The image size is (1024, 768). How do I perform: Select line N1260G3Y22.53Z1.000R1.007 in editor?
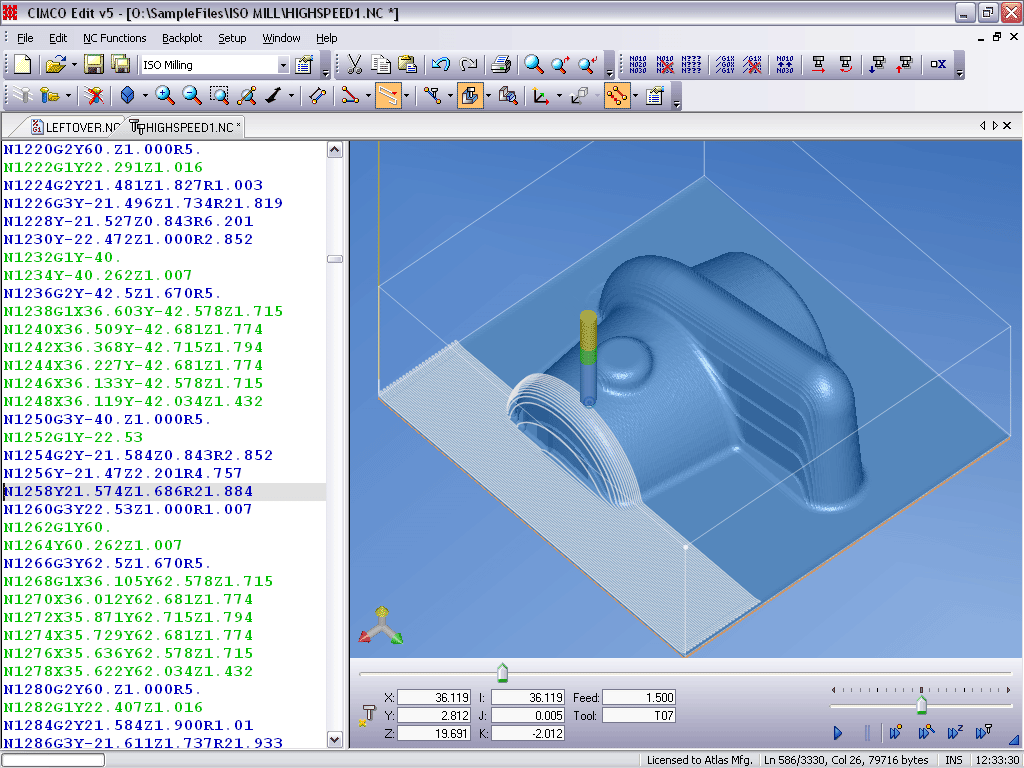(x=128, y=509)
